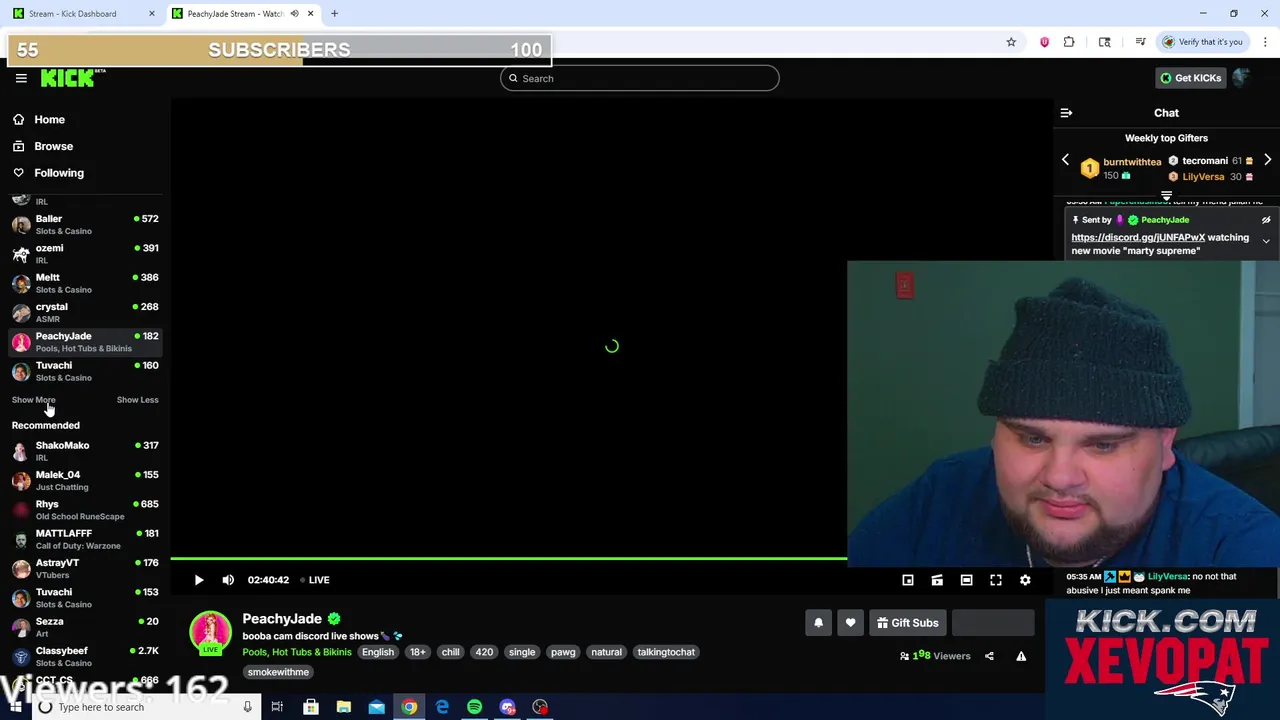Image resolution: width=1280 pixels, height=720 pixels.
Task: Toggle theater mode in player
Action: [966, 580]
